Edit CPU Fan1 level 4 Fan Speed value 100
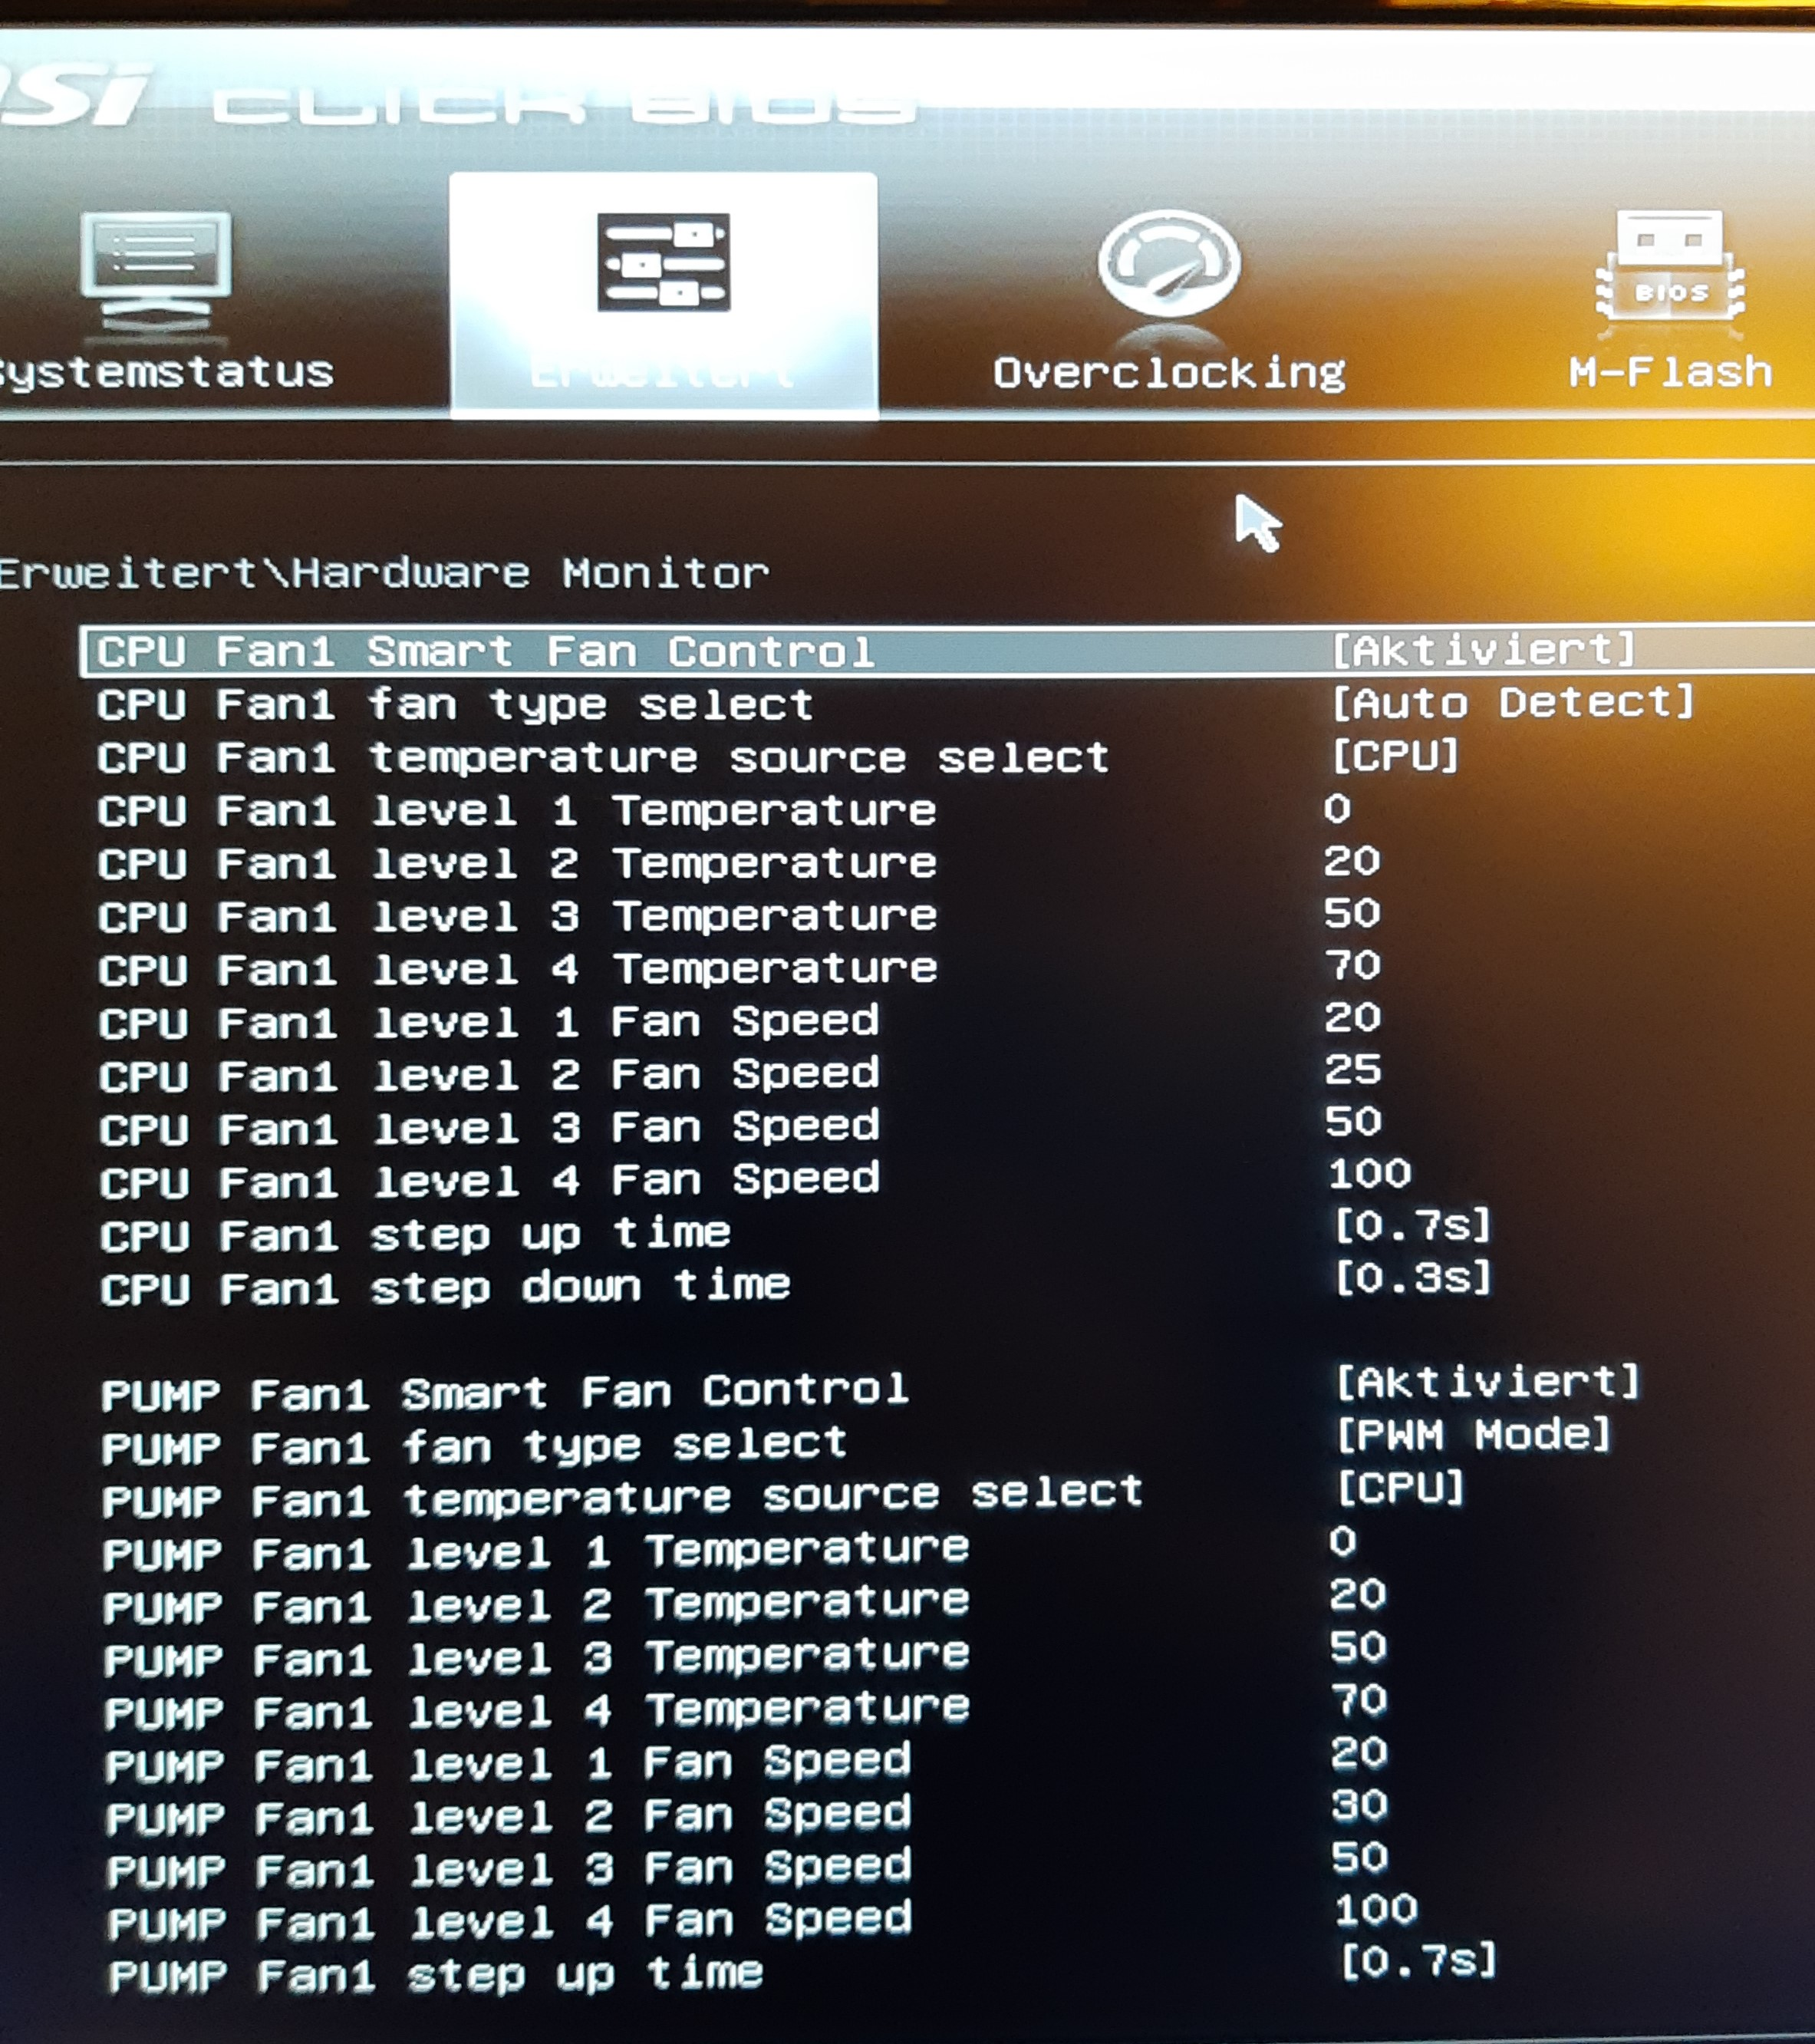1815x2044 pixels. [1369, 1173]
